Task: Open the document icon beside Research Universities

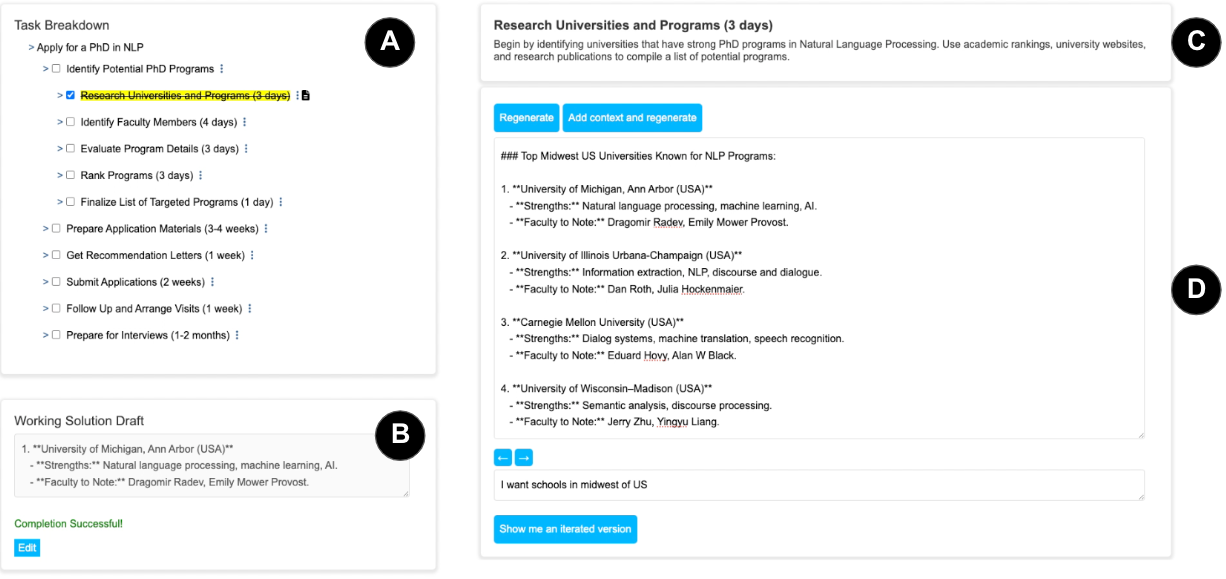Action: 306,96
